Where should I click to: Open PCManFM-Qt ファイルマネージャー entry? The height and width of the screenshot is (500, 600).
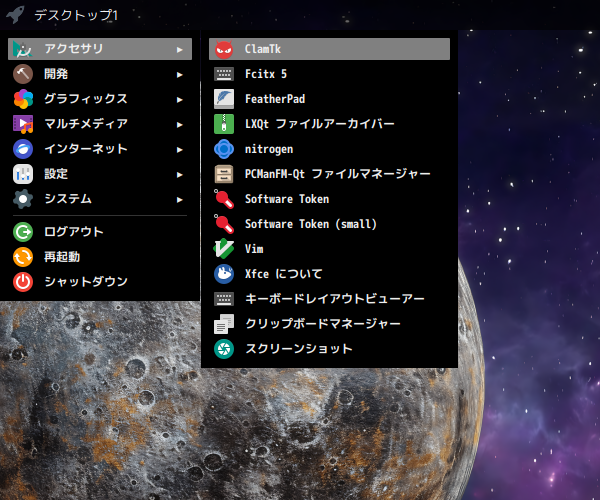(329, 174)
